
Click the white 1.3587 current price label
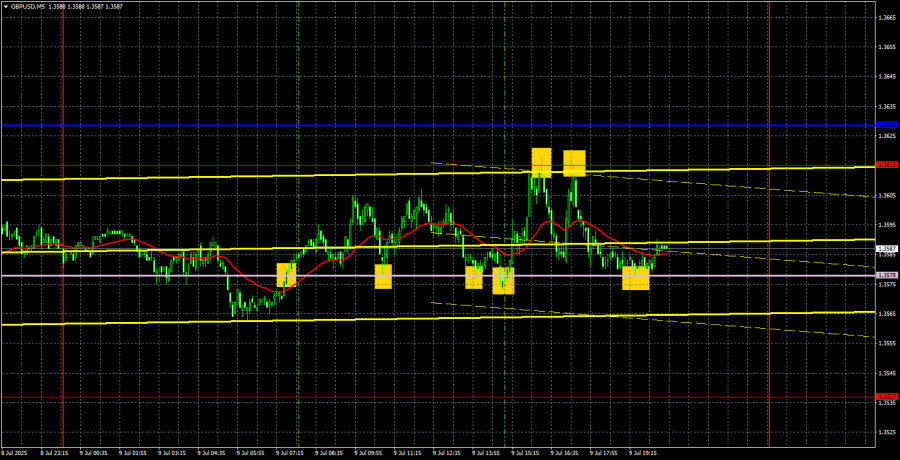(886, 248)
